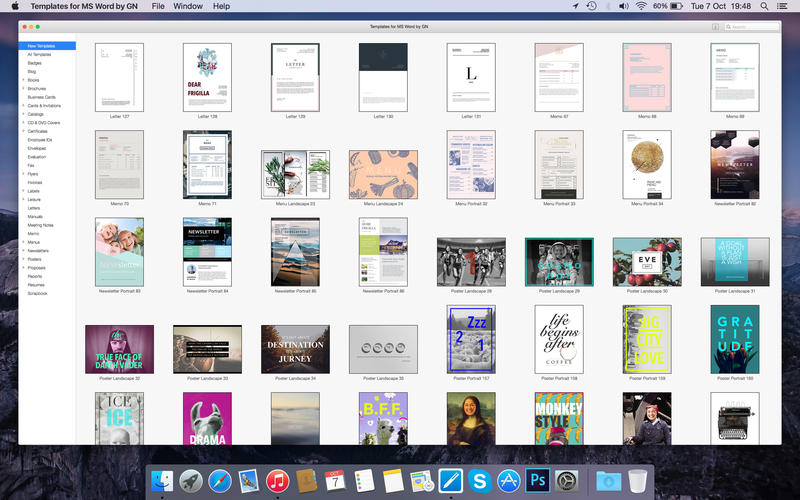Expand the Newsletters category arrow
800x500 pixels.
click(23, 251)
